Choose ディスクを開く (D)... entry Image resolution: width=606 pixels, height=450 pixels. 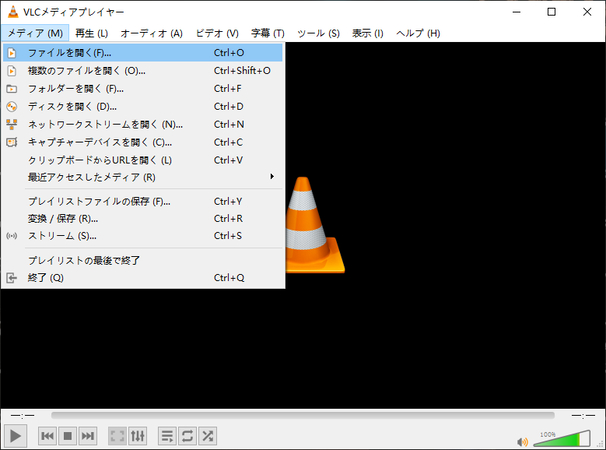[x=143, y=106]
